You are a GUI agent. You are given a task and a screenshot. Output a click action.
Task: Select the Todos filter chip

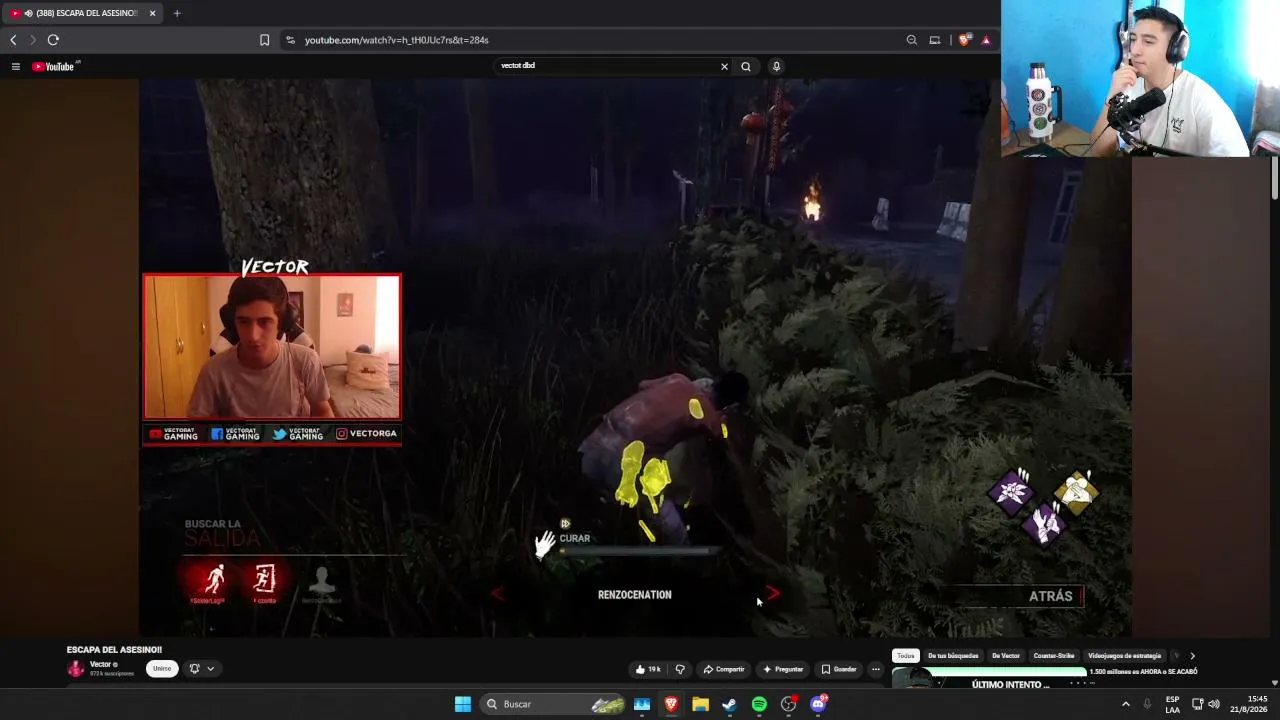(x=905, y=656)
